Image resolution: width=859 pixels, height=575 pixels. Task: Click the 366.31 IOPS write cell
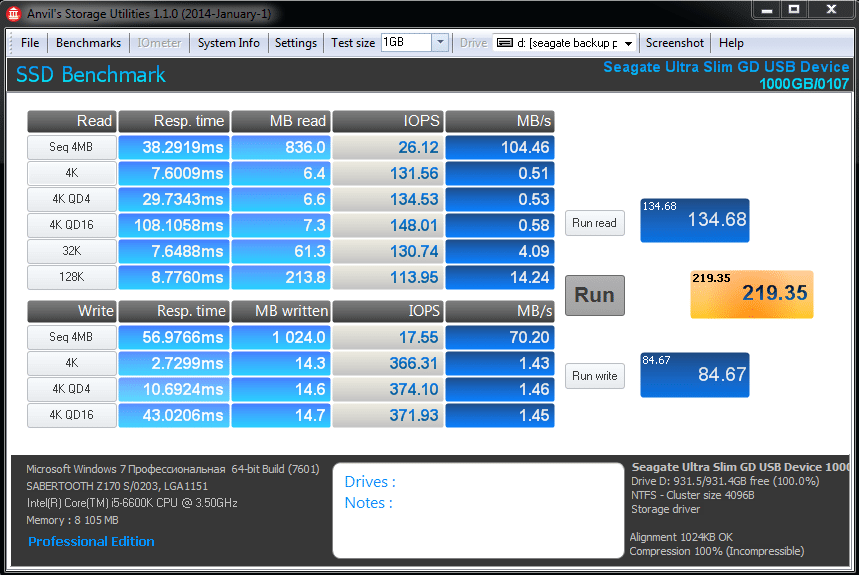387,363
